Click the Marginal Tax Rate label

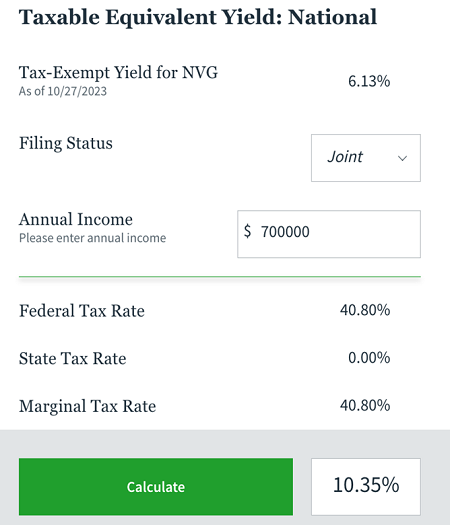[x=87, y=406]
